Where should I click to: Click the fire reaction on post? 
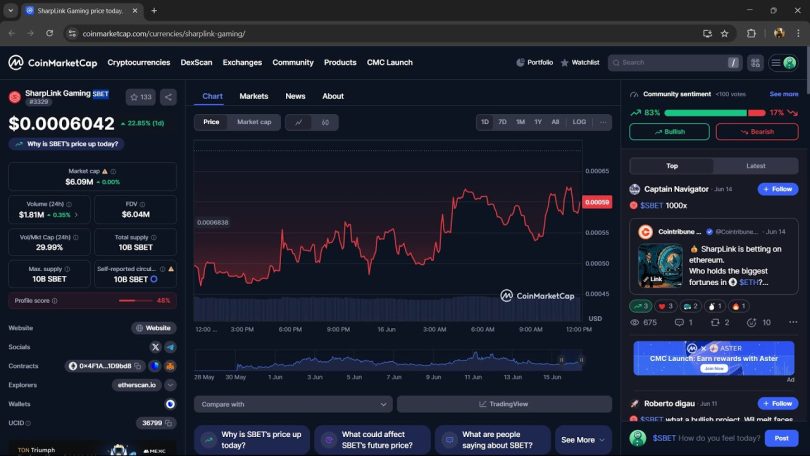738,306
